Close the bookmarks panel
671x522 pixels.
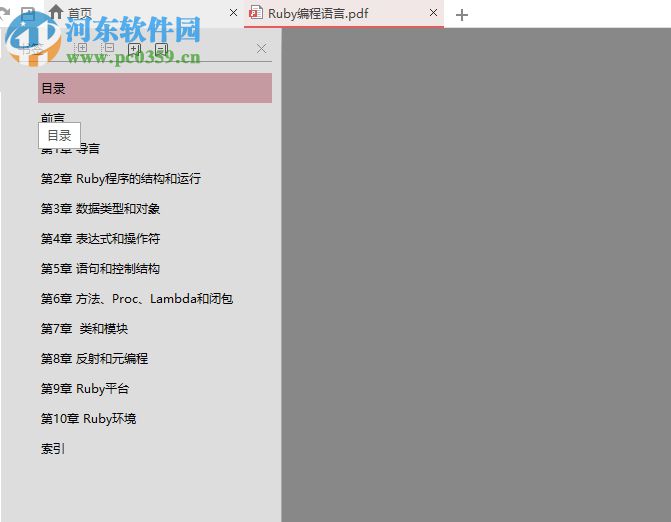[x=261, y=48]
